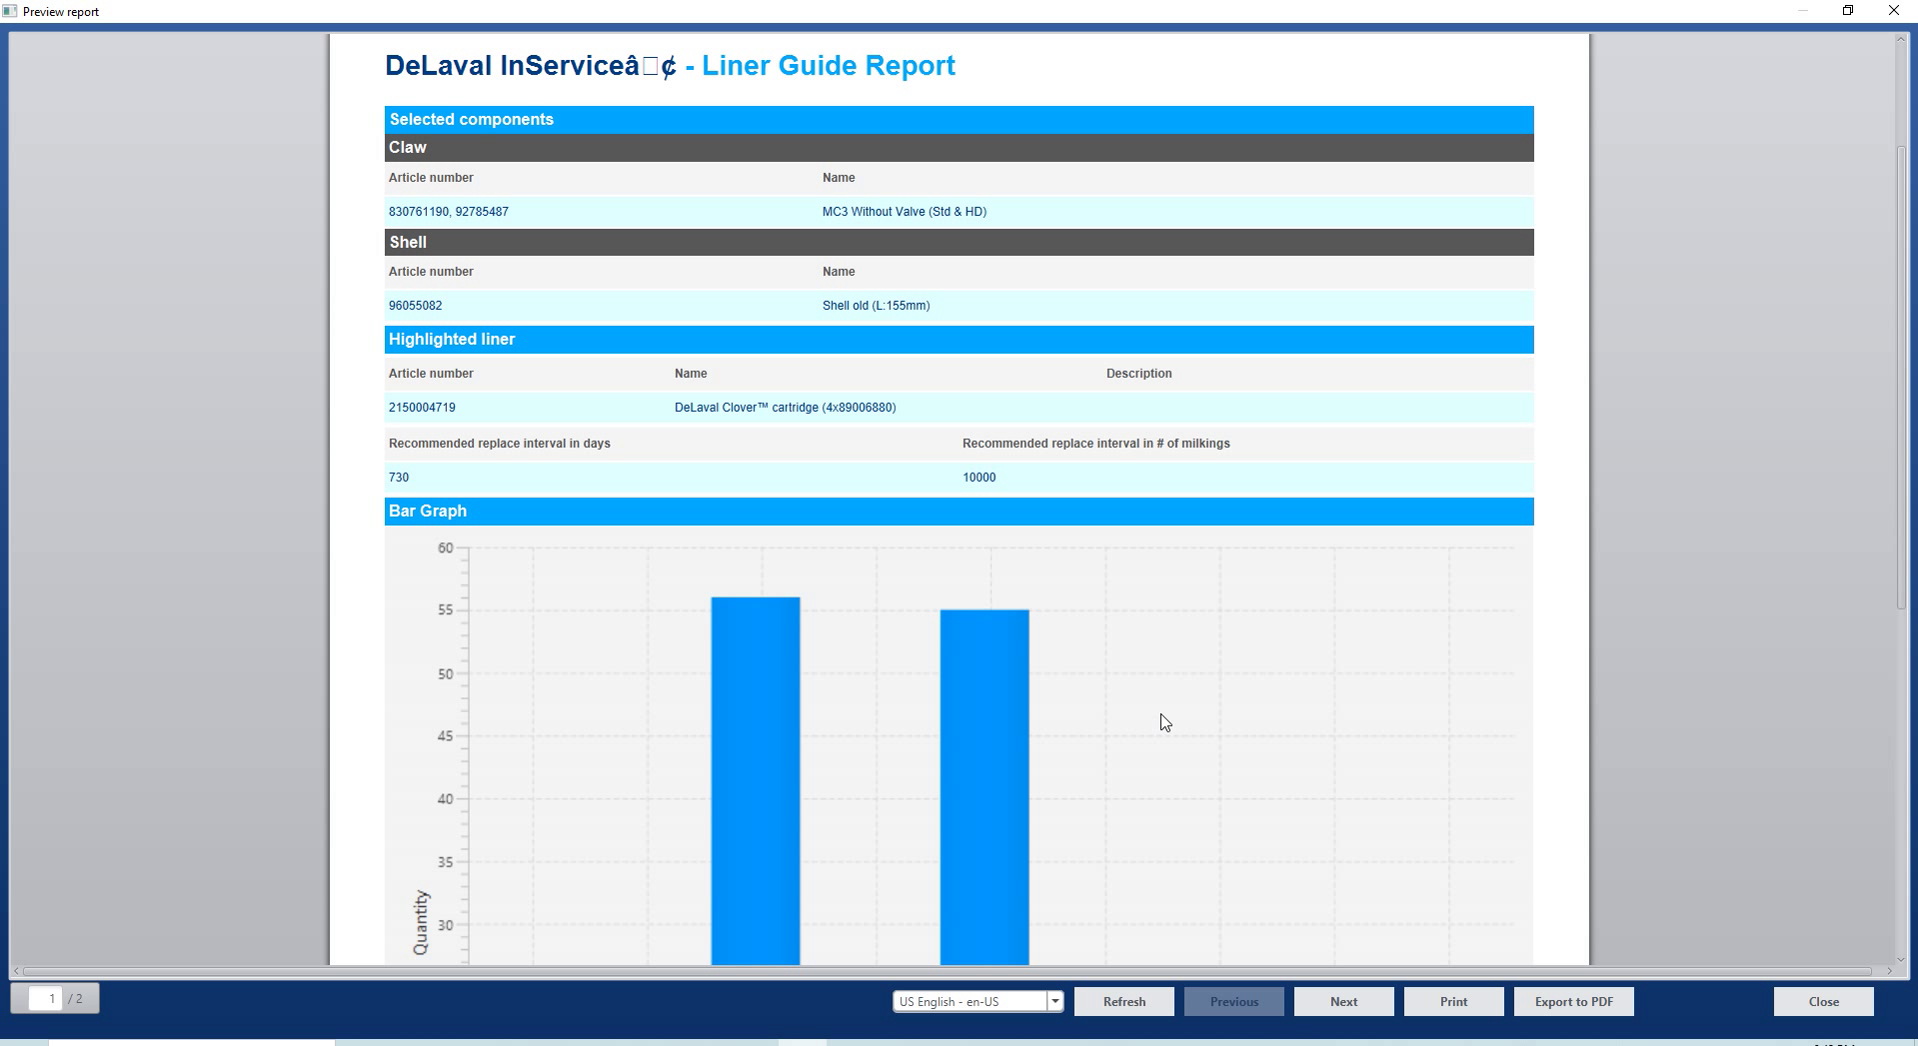This screenshot has width=1918, height=1046.
Task: Click the shorter blue bar at 55
Action: pyautogui.click(x=984, y=787)
